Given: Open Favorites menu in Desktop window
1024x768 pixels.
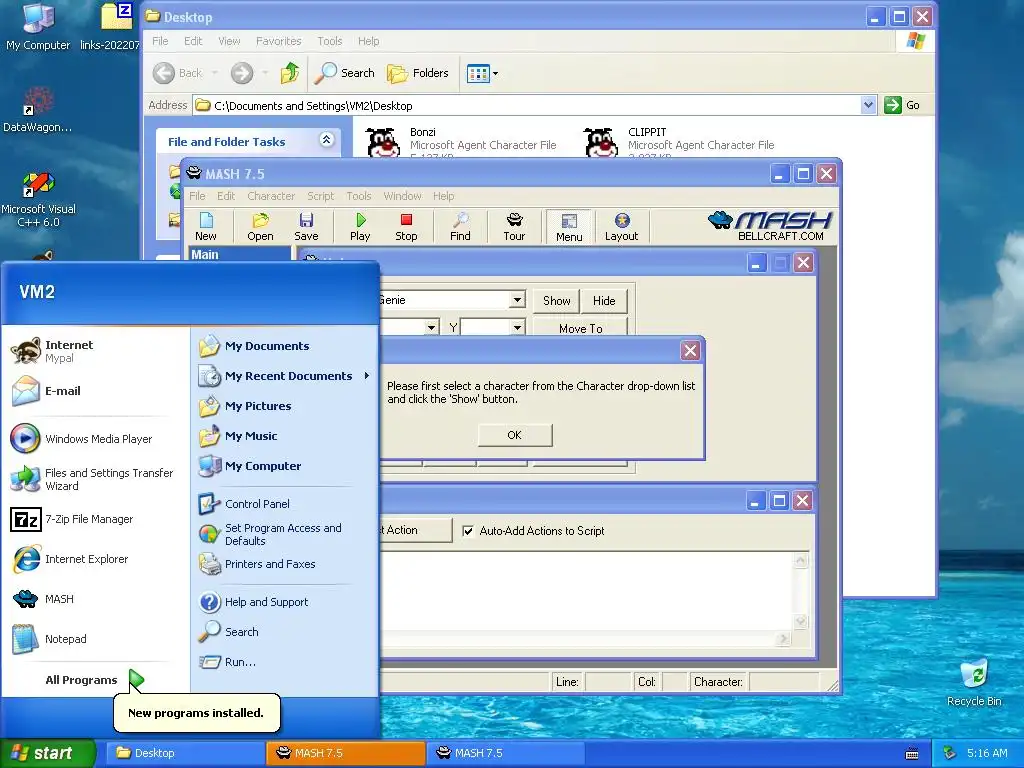Looking at the screenshot, I should pyautogui.click(x=278, y=41).
